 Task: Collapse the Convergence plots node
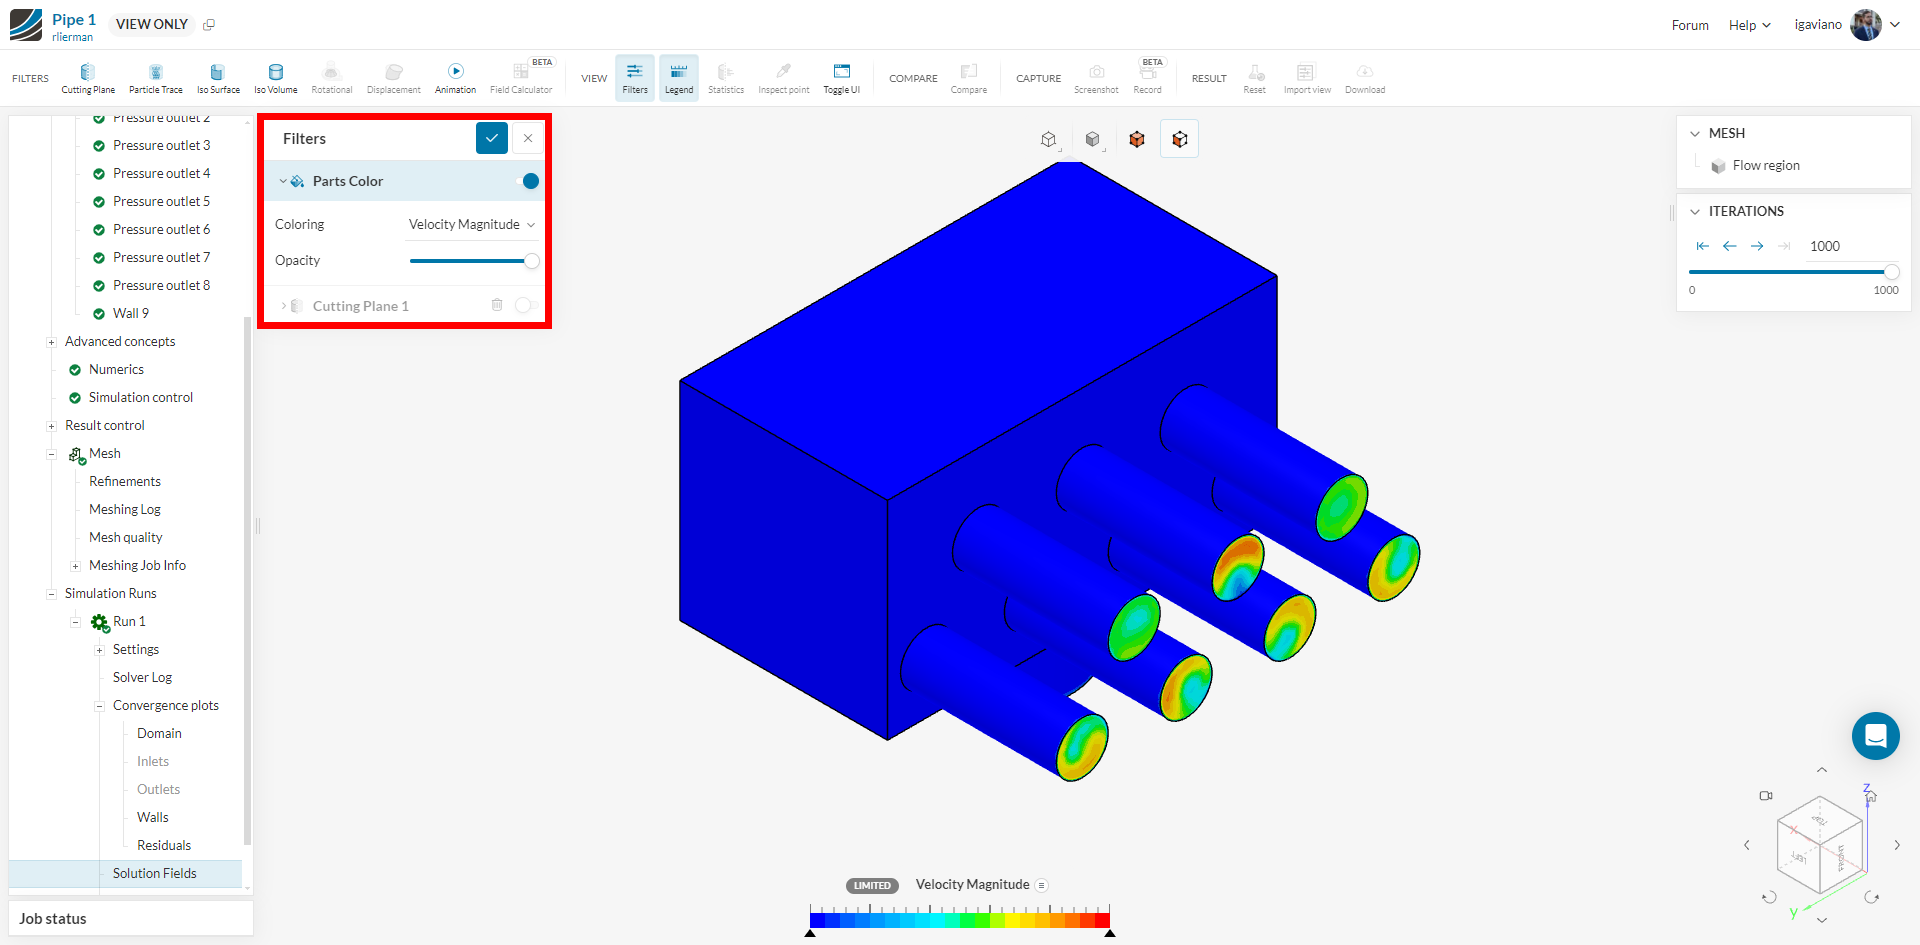[99, 706]
